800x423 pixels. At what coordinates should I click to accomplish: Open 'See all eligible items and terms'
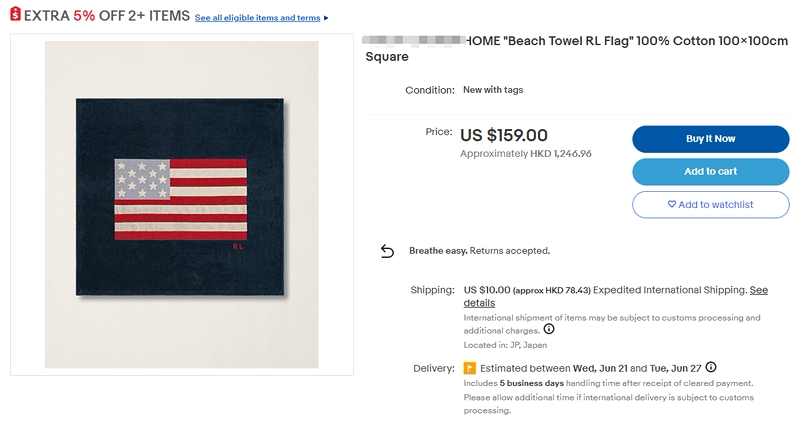[257, 18]
